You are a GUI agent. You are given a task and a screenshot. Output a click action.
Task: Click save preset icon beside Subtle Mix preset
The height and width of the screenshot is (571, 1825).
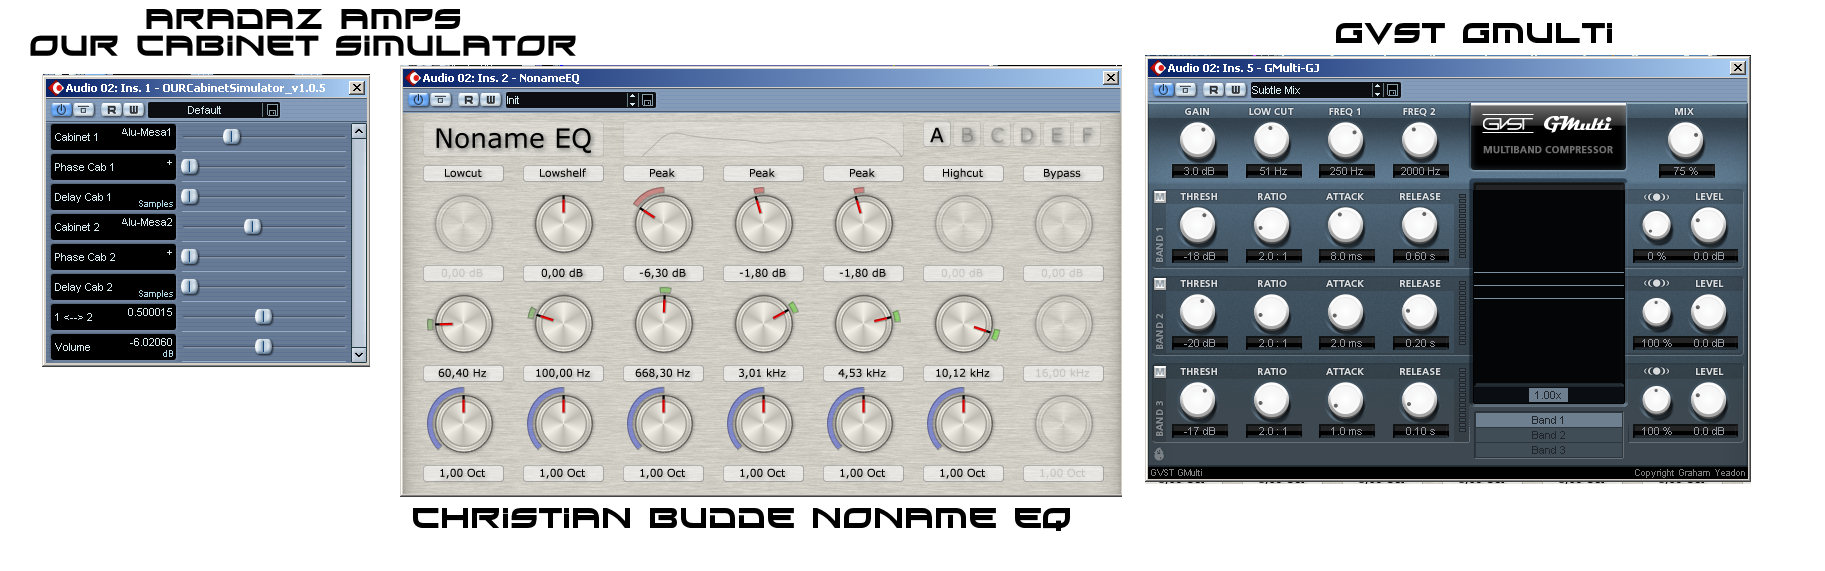1392,90
